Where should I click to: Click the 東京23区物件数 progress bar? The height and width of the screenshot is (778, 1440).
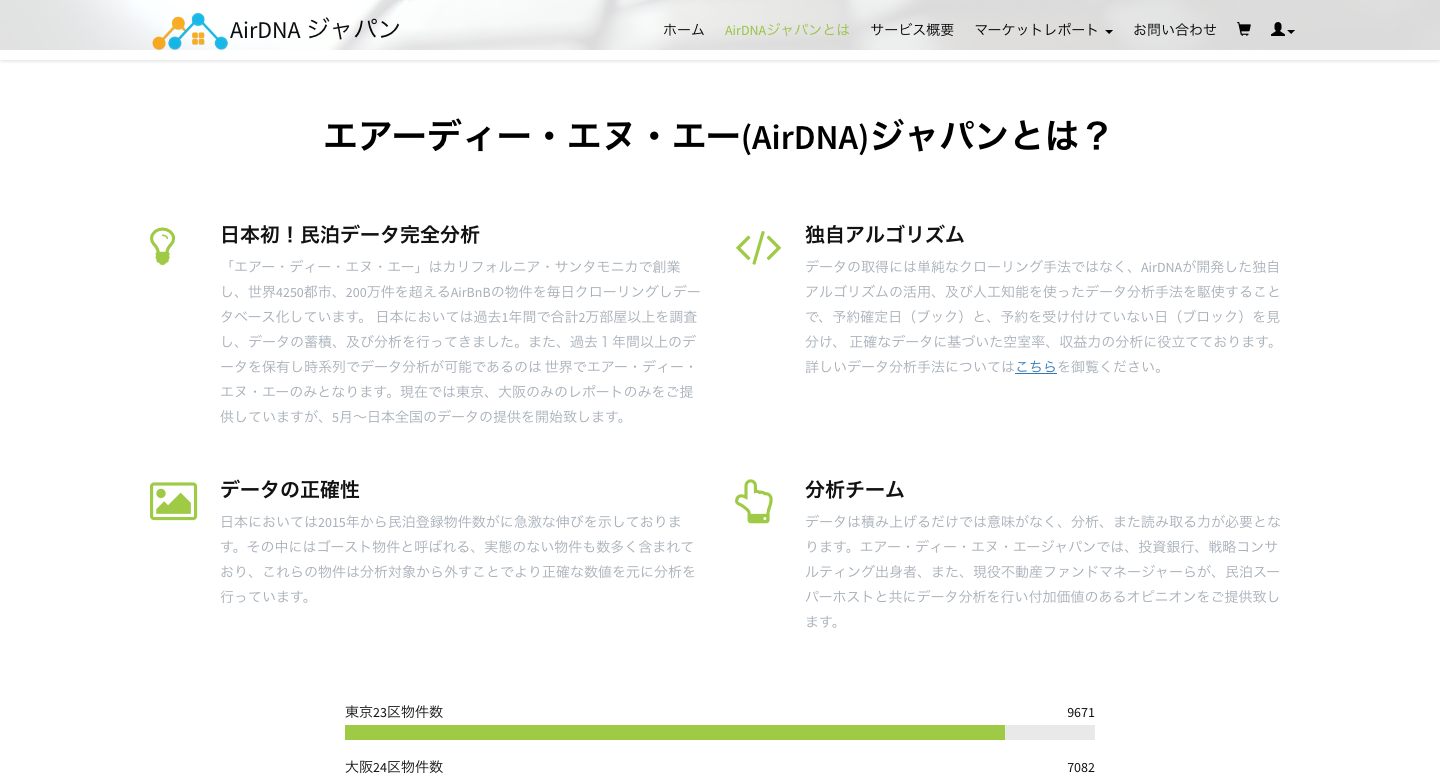point(719,732)
